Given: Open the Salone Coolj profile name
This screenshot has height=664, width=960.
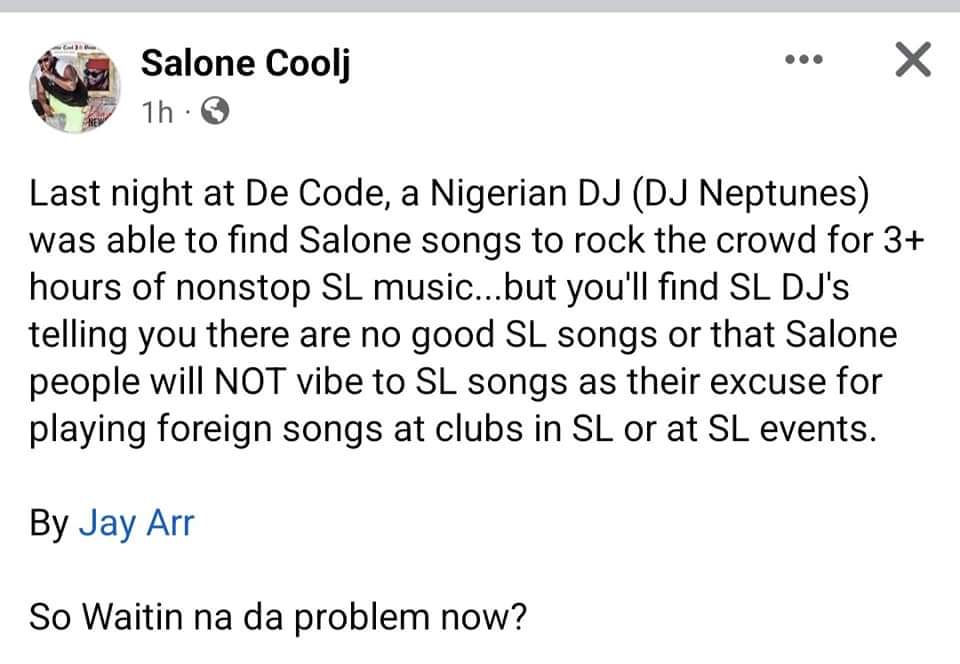Looking at the screenshot, I should pos(245,64).
